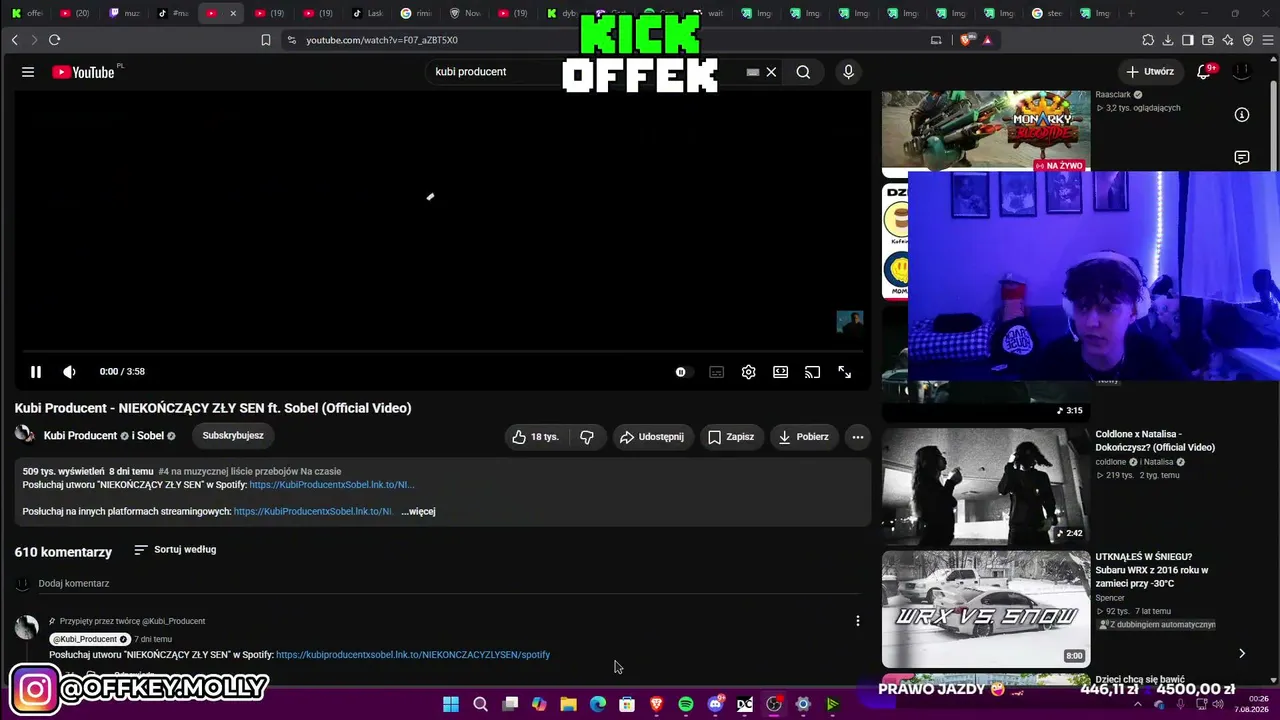Start voice search with the microphone icon

click(x=848, y=72)
